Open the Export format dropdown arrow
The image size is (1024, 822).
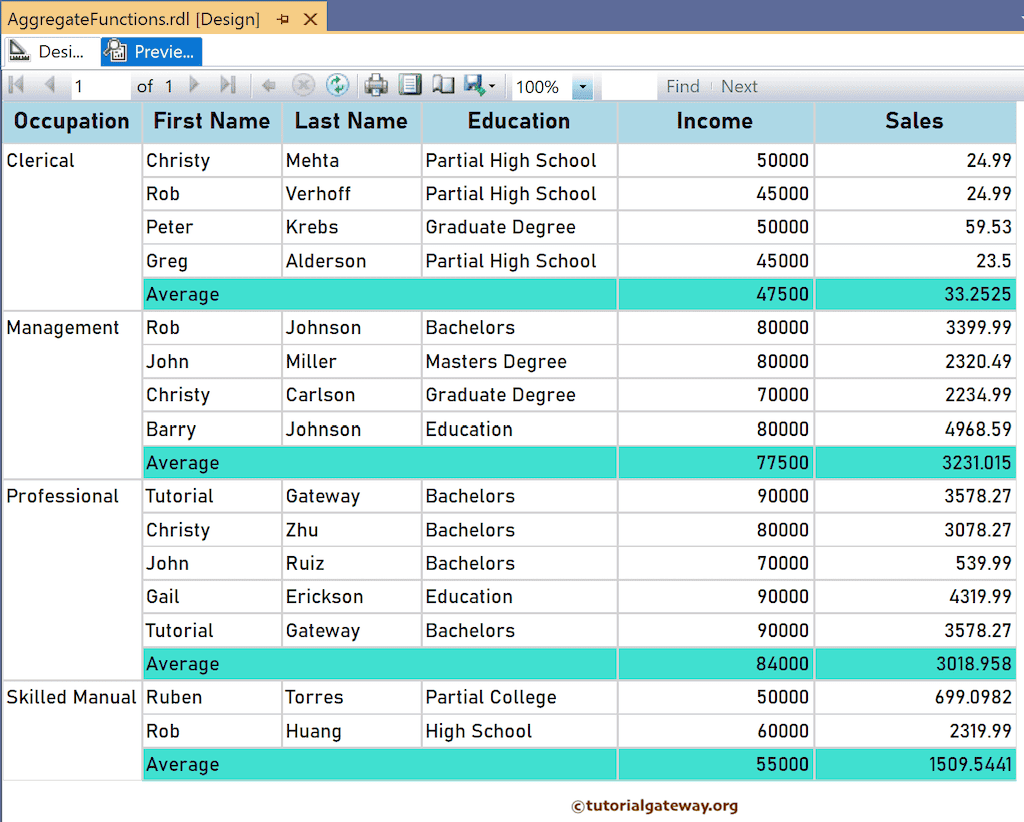[x=490, y=85]
